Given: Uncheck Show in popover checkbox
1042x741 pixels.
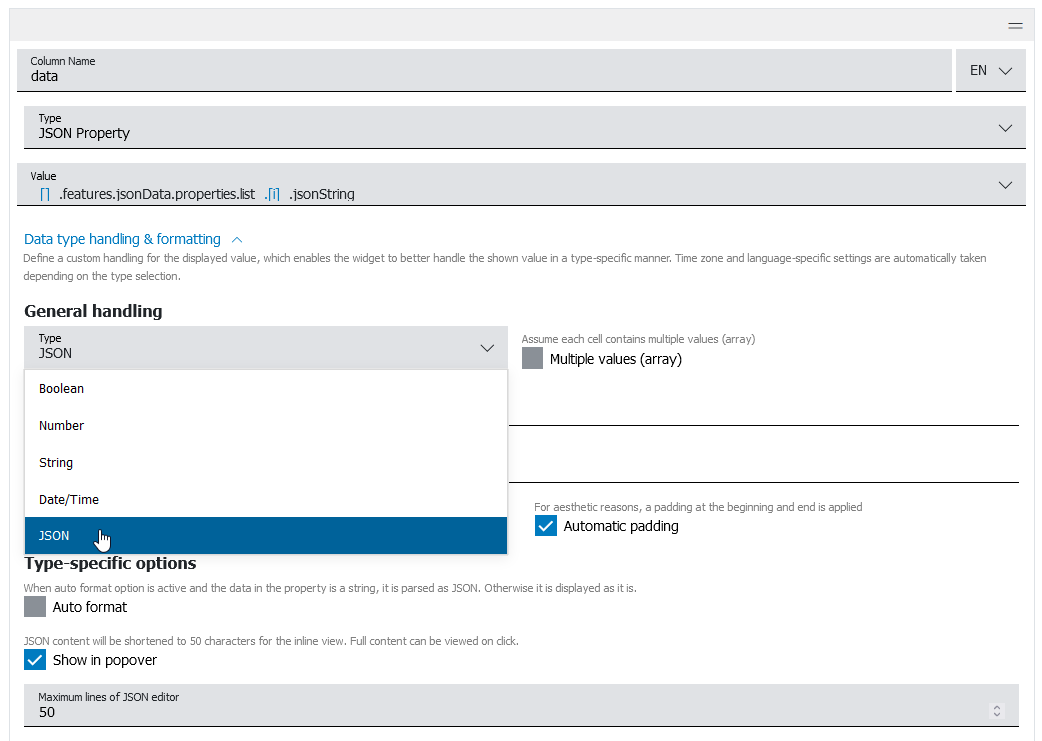Looking at the screenshot, I should 36,660.
